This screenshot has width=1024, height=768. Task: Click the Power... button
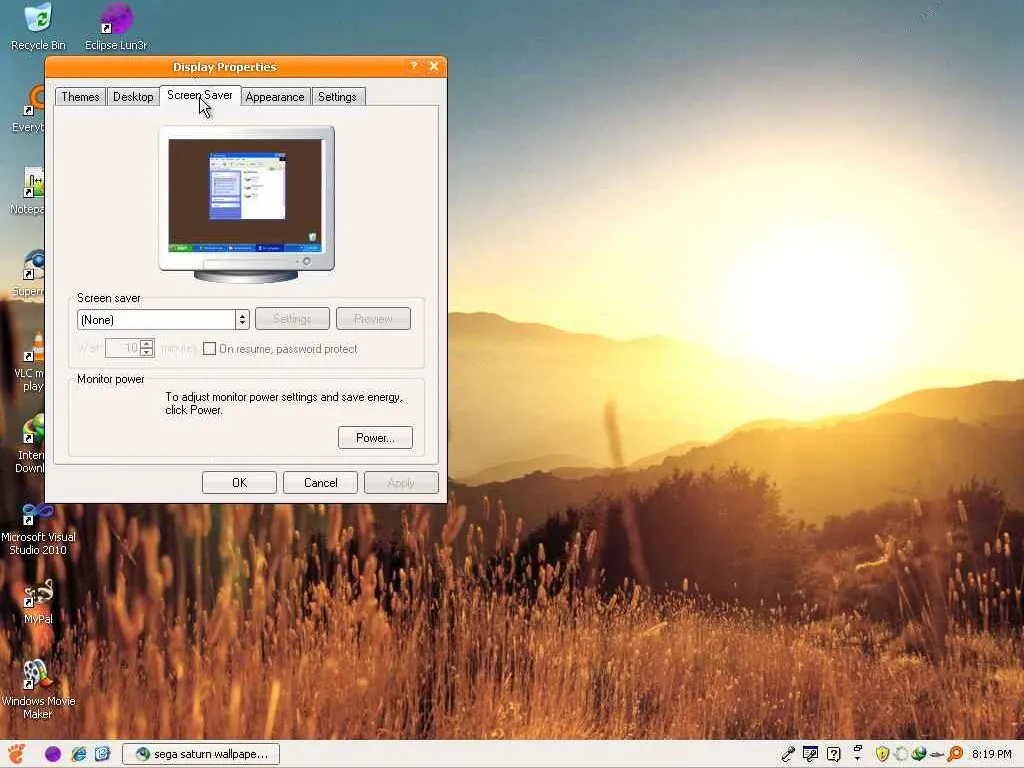376,438
